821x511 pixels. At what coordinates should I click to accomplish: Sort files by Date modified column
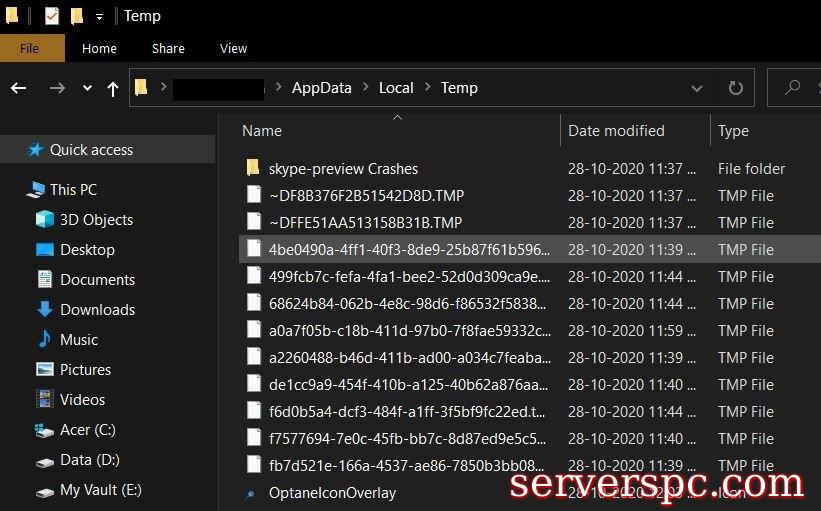[616, 131]
